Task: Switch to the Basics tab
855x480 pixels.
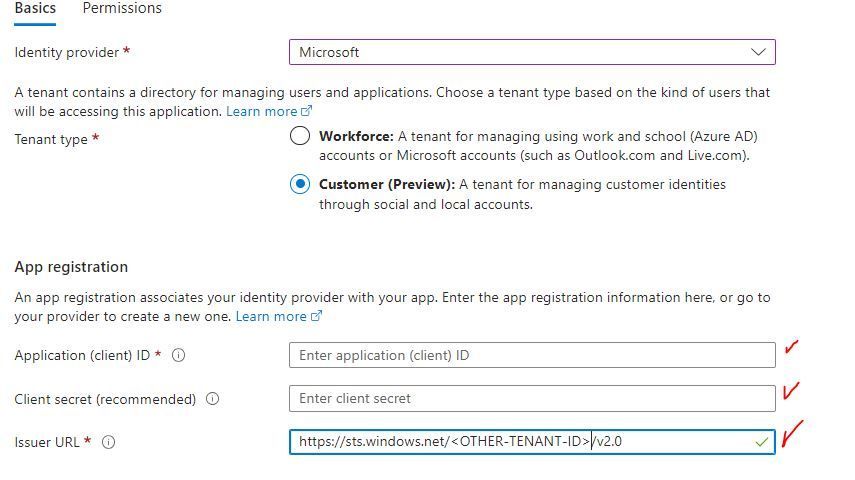Action: 35,9
